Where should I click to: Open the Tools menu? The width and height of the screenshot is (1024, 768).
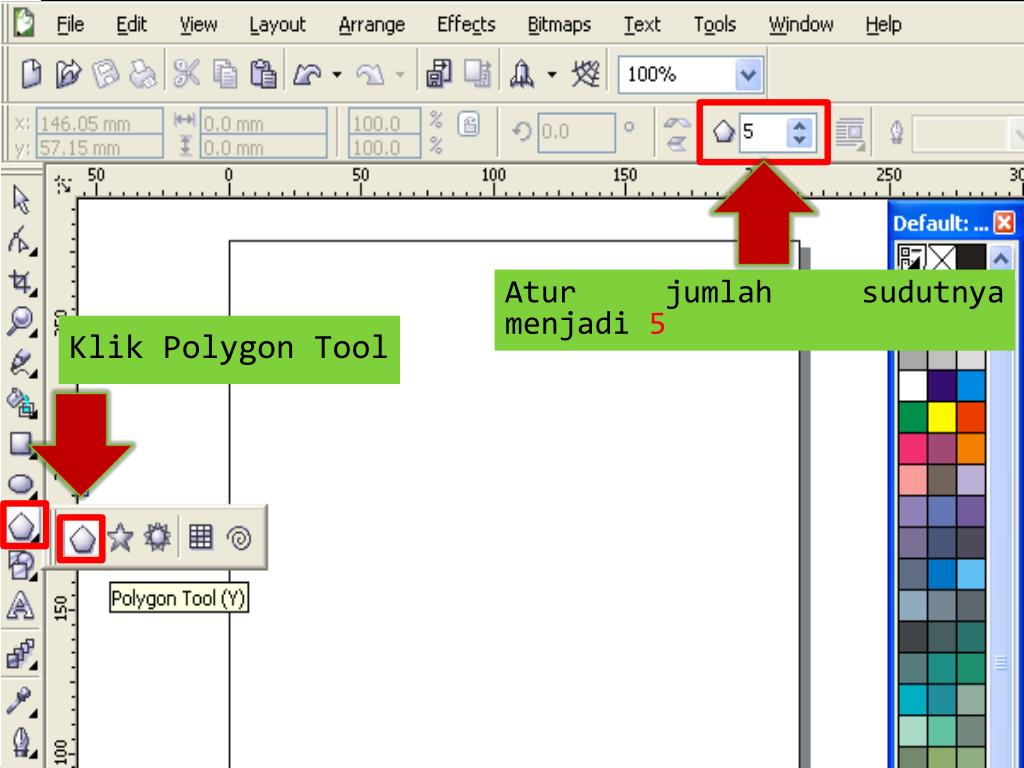714,25
